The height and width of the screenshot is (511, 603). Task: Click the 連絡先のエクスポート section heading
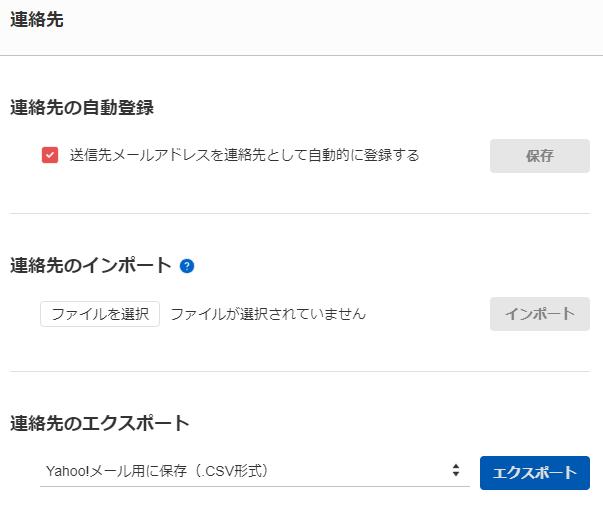pos(100,423)
